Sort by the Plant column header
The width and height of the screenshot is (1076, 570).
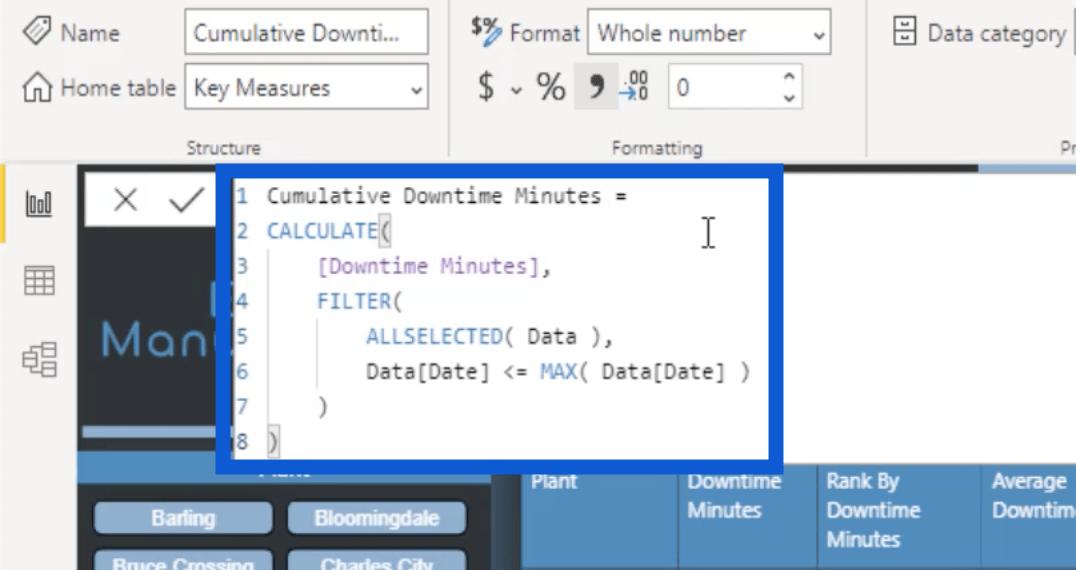pyautogui.click(x=600, y=518)
